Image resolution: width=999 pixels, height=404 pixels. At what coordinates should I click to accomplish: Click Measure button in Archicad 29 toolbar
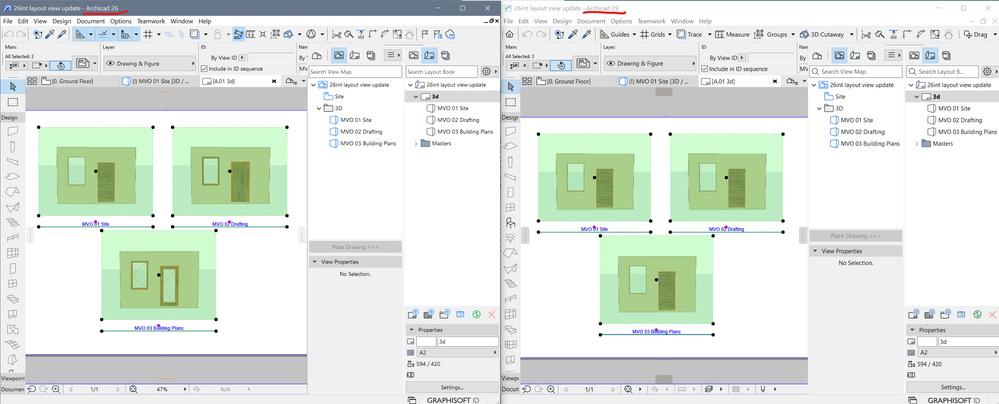pyautogui.click(x=733, y=34)
